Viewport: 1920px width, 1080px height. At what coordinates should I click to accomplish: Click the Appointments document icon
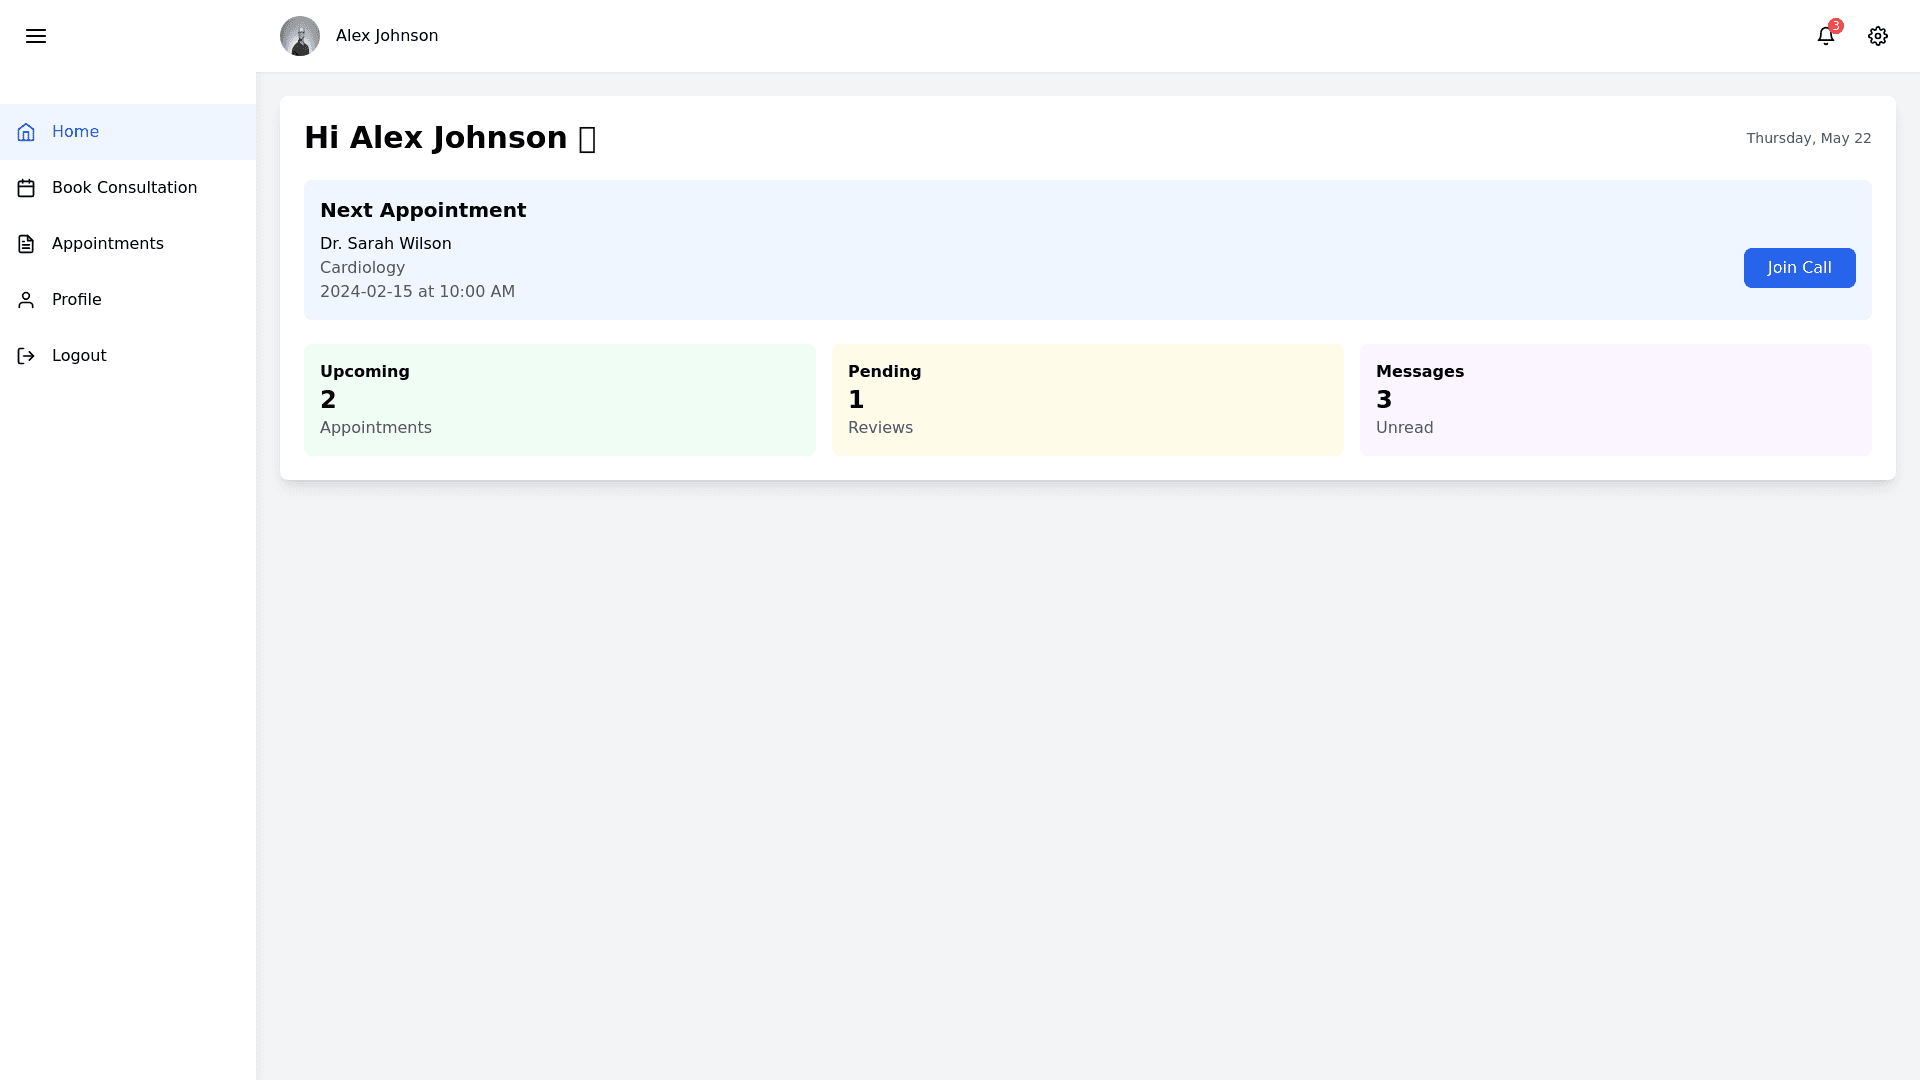point(26,244)
